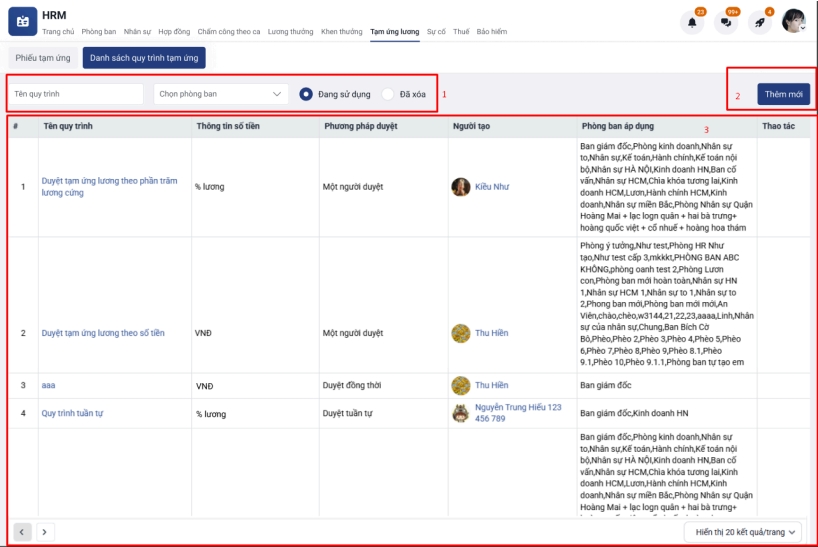Open the user profile avatar menu
Screen dimensions: 818x547
794,21
